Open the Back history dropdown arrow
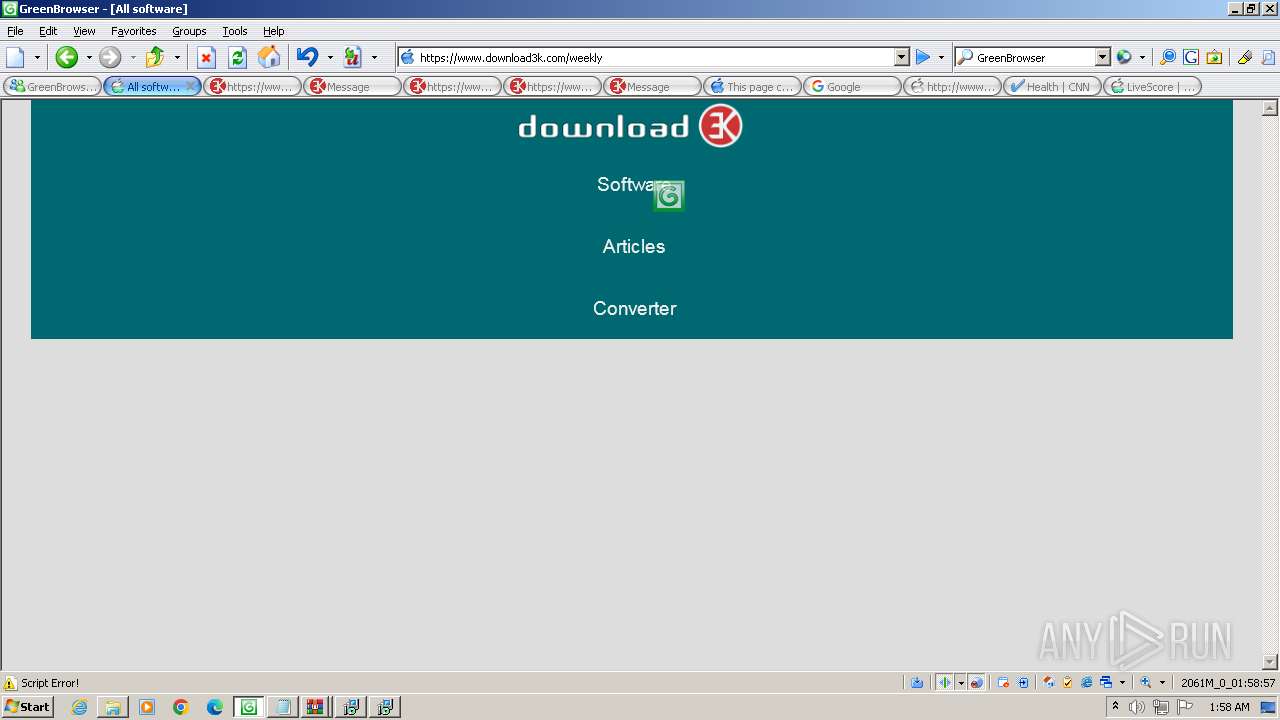The width and height of the screenshot is (1280, 720). pos(88,58)
